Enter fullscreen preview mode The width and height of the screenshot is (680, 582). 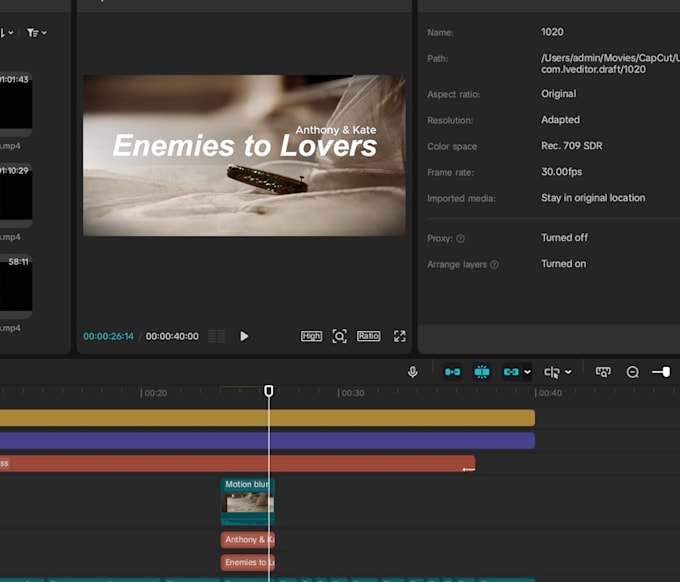pos(399,336)
